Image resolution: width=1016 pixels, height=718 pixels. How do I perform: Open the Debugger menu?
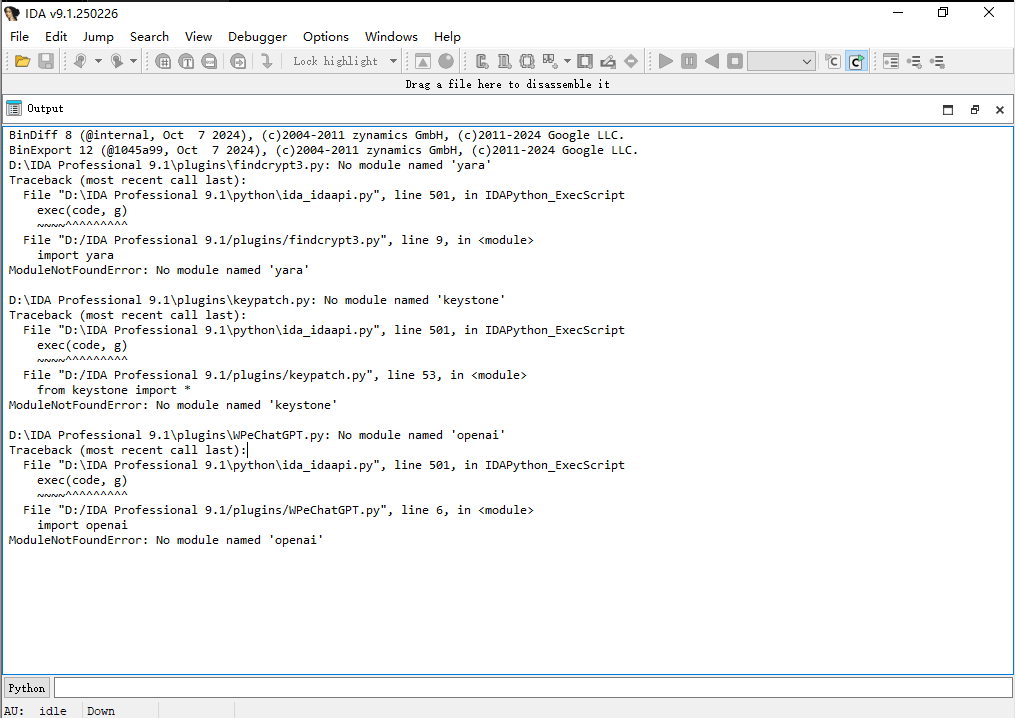(257, 37)
